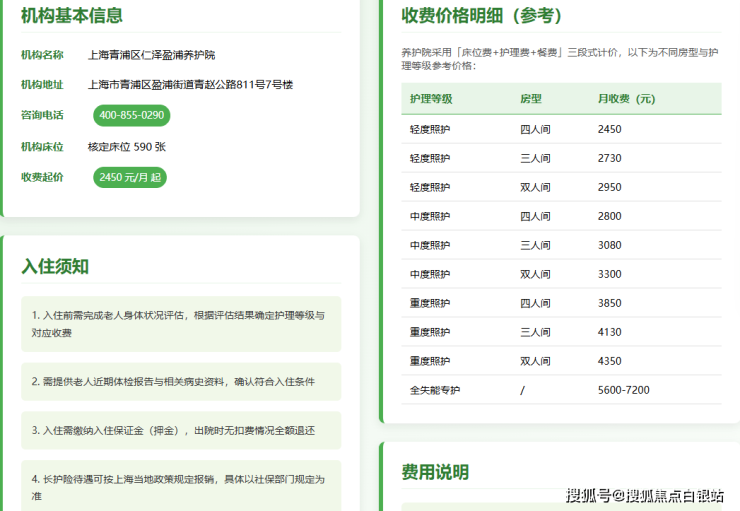
Task: Click 中度照护 in the 3300 row
Action: (430, 274)
